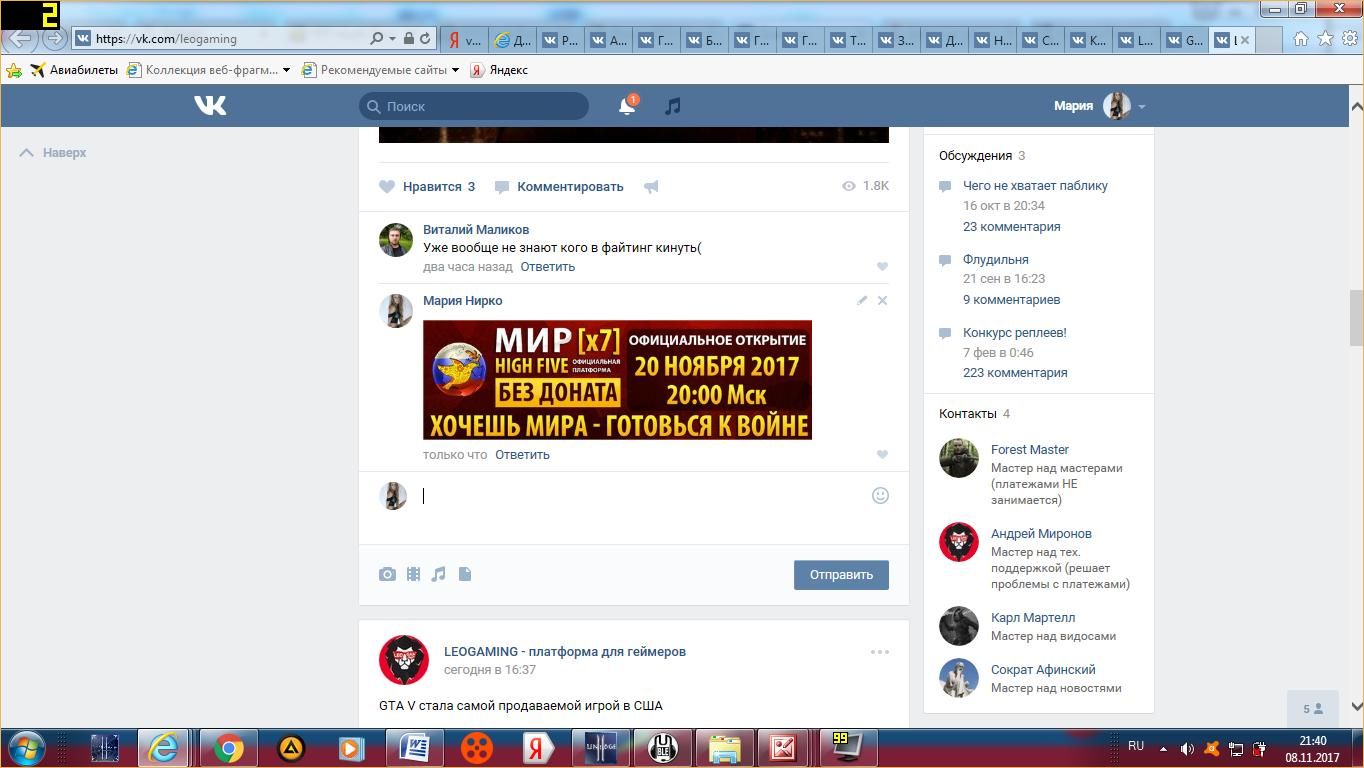The height and width of the screenshot is (768, 1364).
Task: Click Комментировать under the post
Action: tap(559, 187)
